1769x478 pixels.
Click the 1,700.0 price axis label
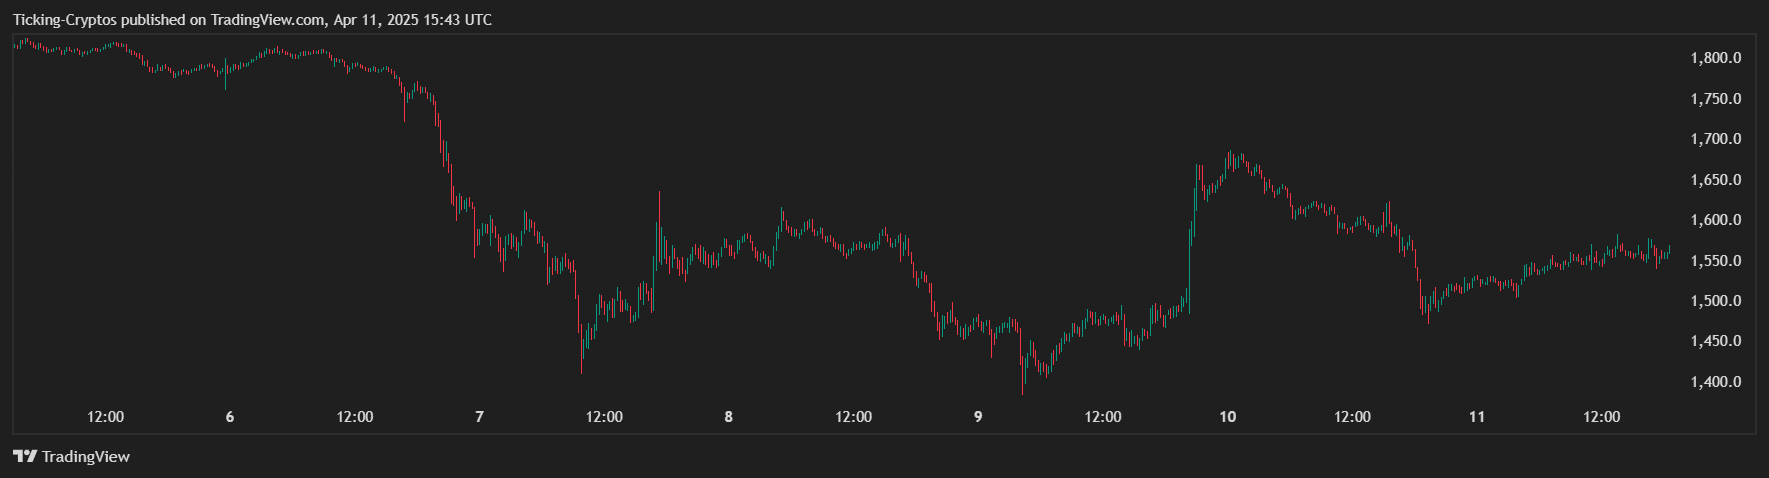tap(1716, 139)
